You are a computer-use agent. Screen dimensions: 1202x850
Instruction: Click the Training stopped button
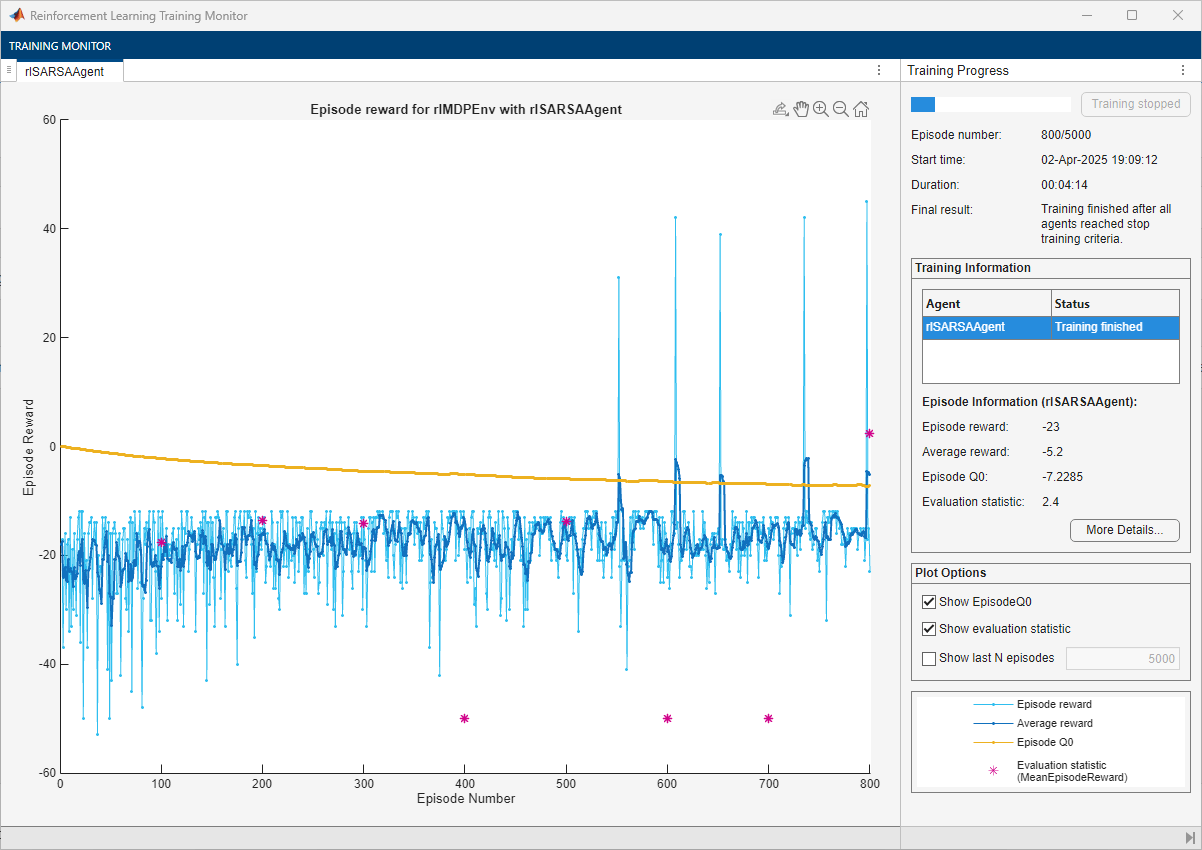1135,104
